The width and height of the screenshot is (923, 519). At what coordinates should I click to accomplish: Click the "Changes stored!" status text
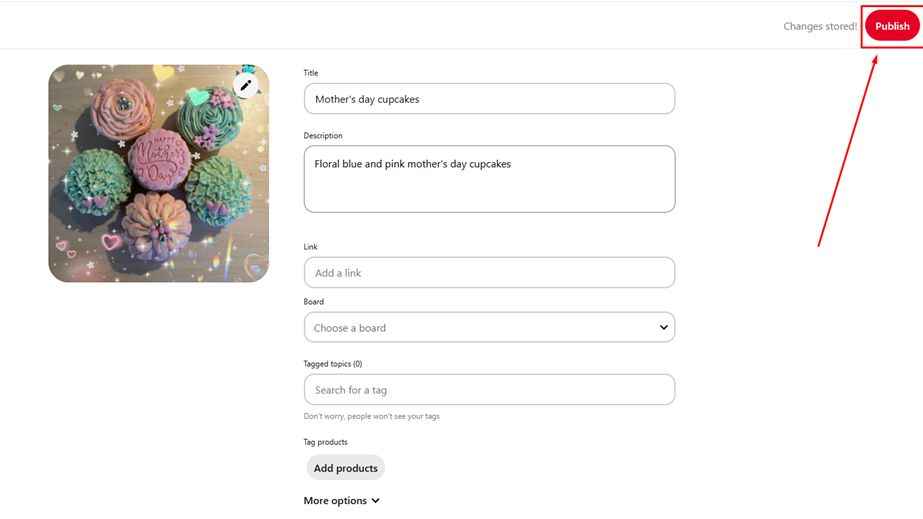point(819,26)
